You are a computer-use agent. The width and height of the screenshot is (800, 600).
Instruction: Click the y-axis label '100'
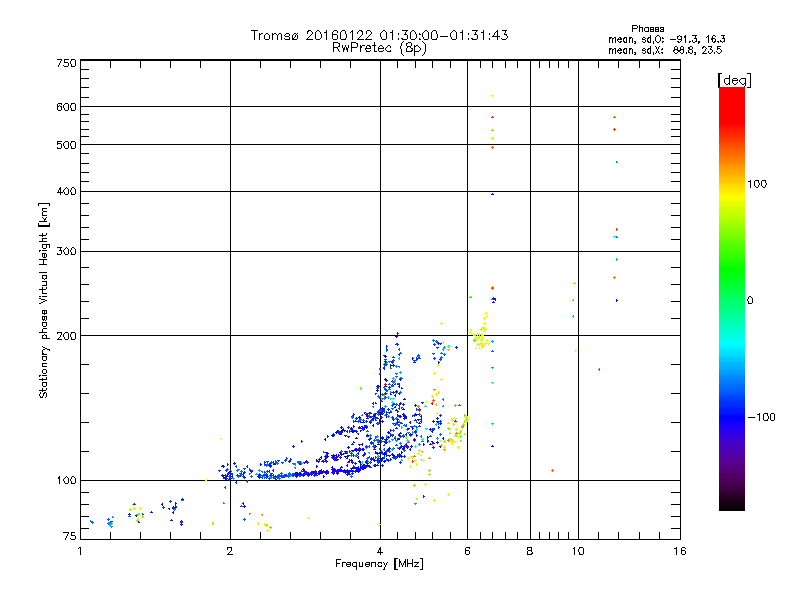(66, 480)
